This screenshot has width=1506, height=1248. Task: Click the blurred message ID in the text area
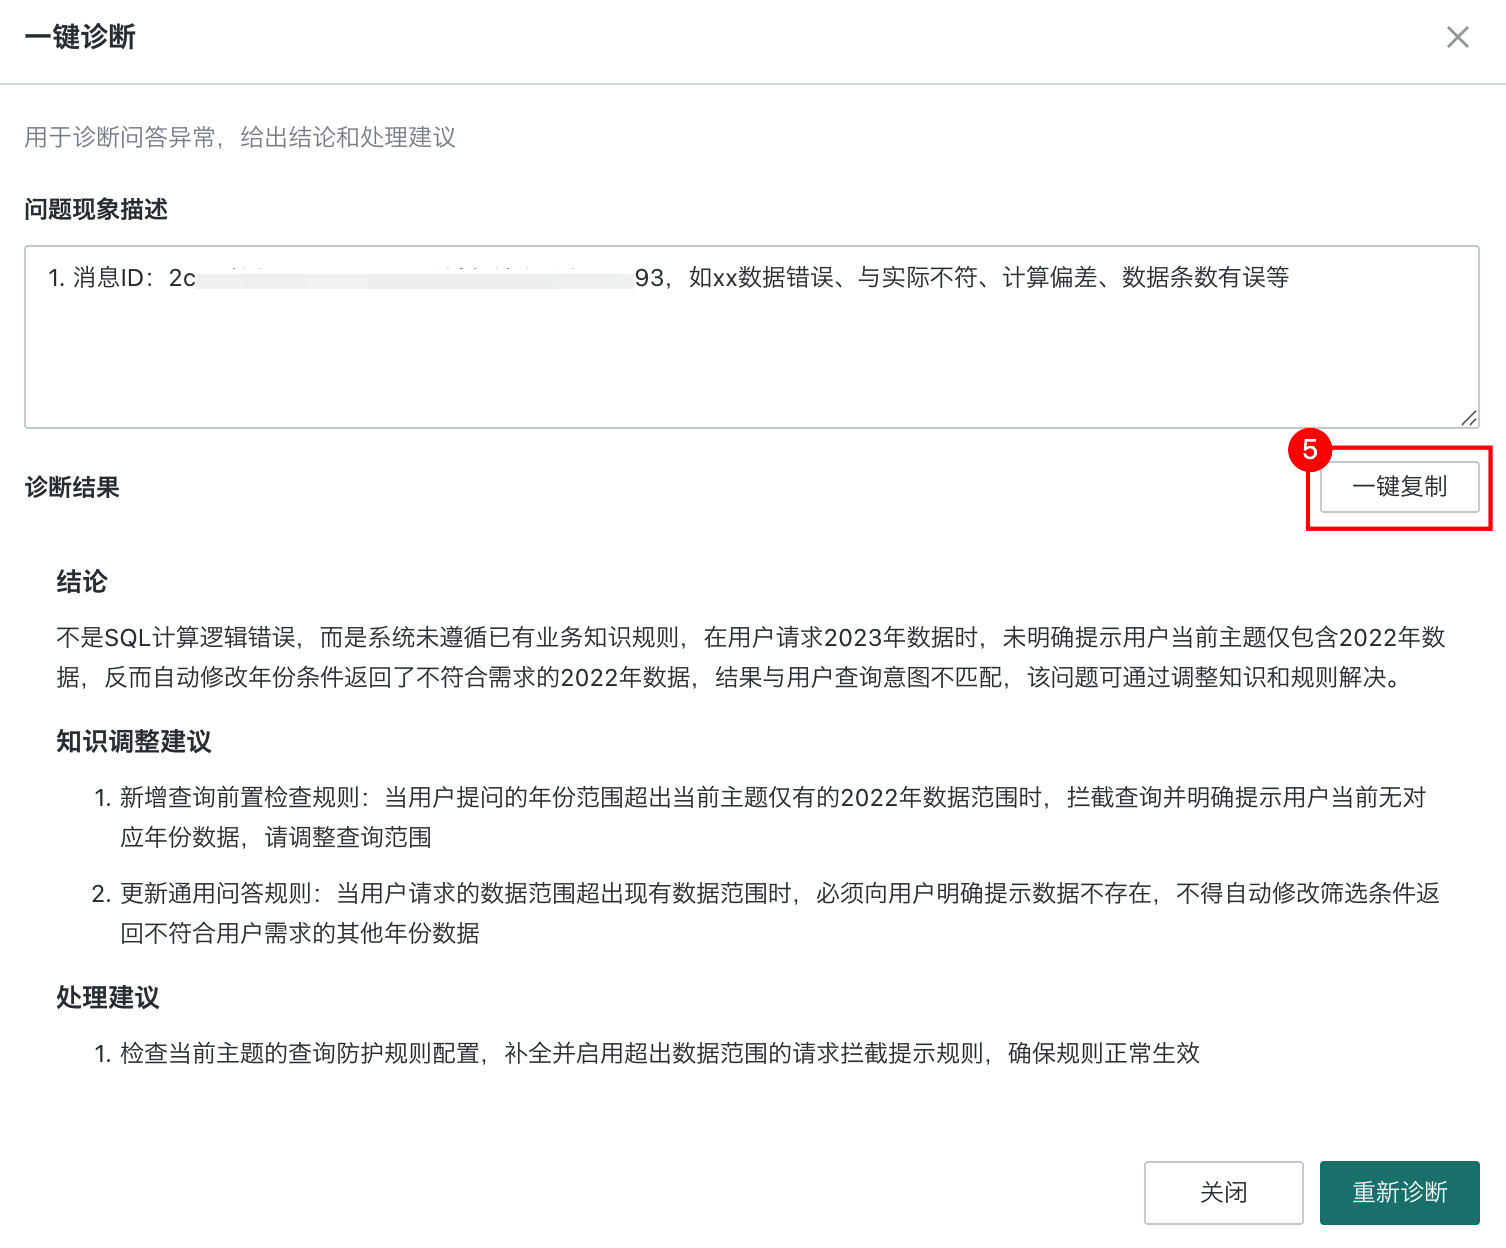[x=415, y=278]
